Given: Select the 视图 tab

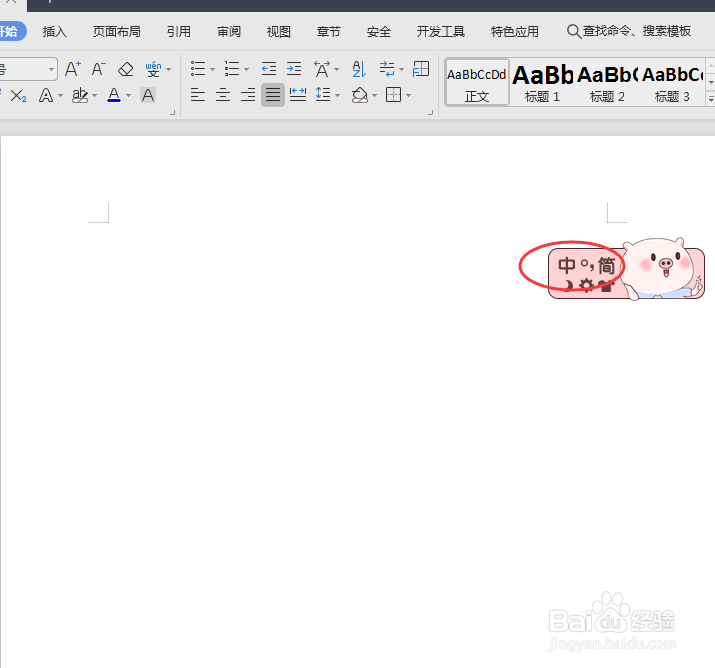Looking at the screenshot, I should 279,31.
